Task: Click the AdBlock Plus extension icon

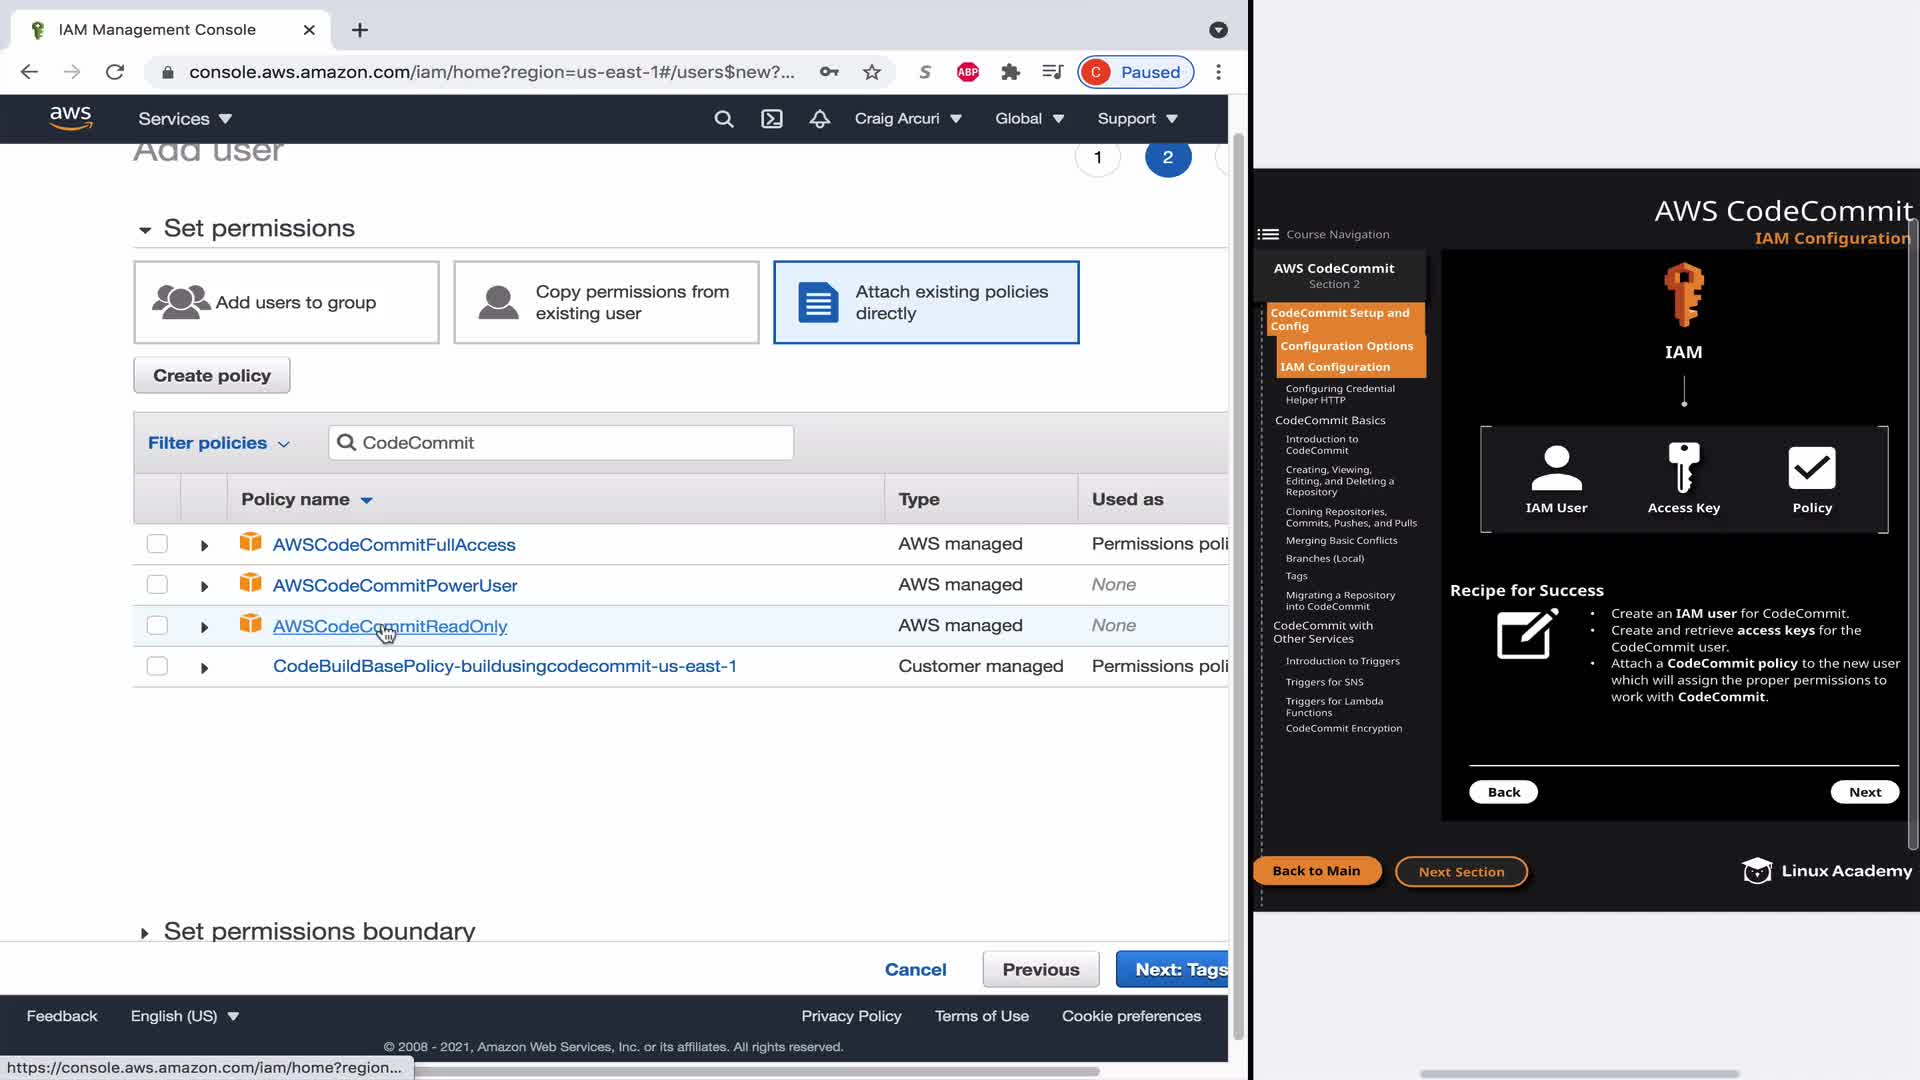Action: click(x=967, y=72)
